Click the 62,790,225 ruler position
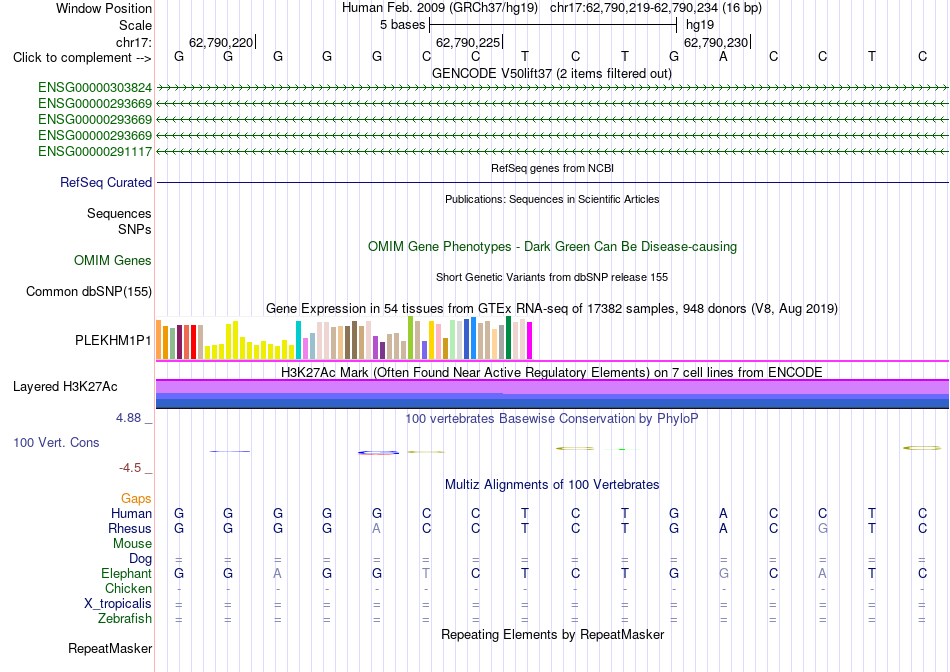This screenshot has height=672, width=950. (x=468, y=42)
